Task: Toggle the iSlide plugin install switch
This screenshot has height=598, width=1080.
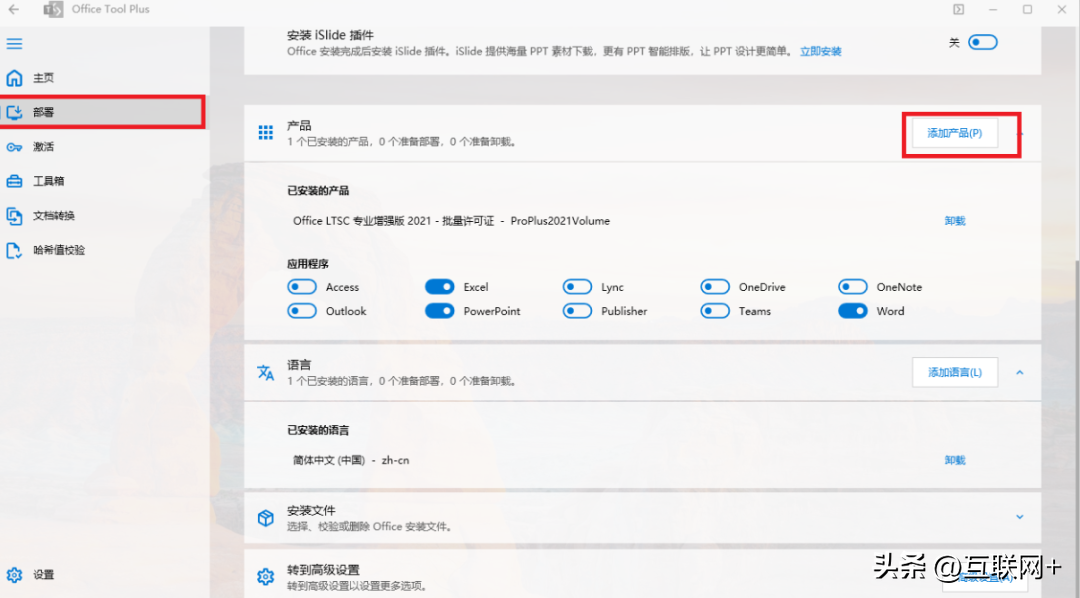Action: (983, 43)
